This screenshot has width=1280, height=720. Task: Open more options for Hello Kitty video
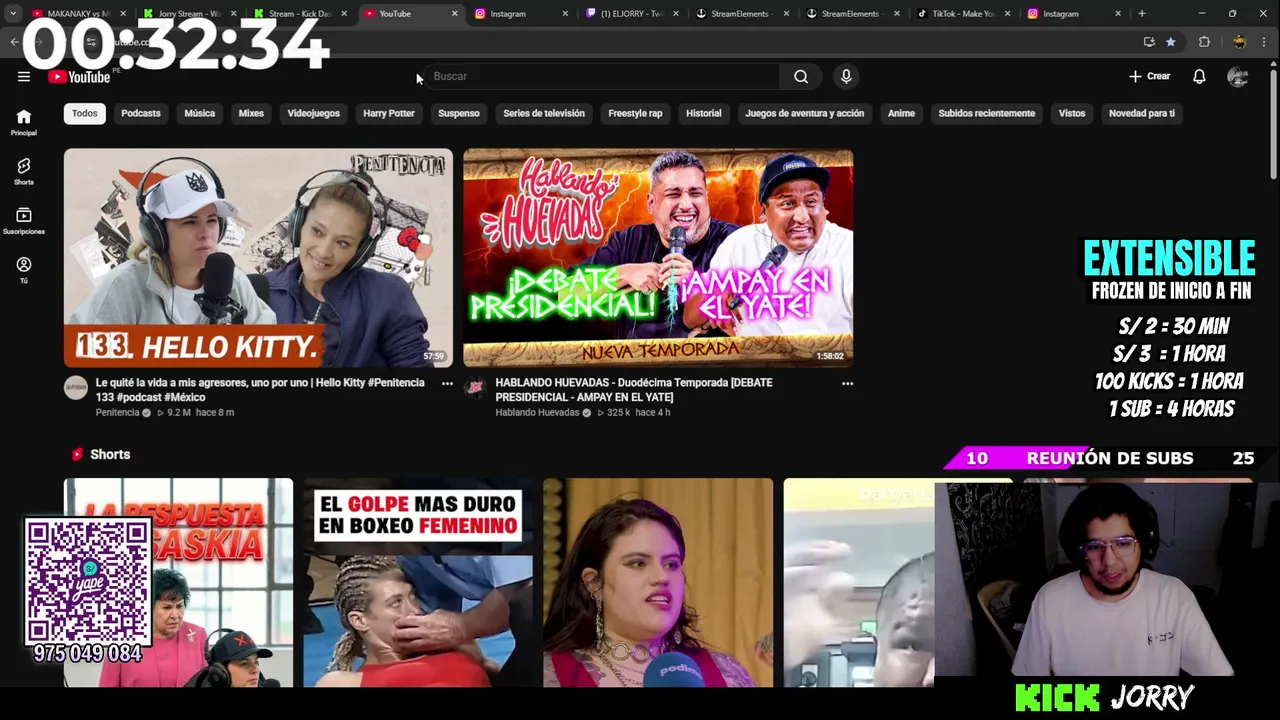[447, 383]
